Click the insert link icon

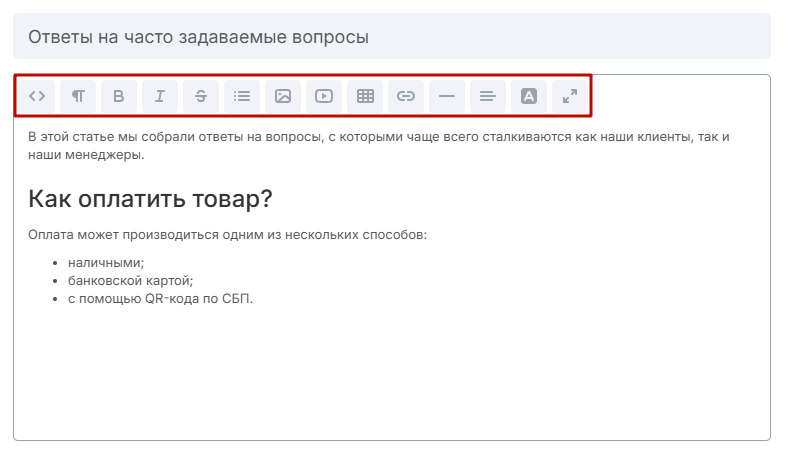point(406,96)
